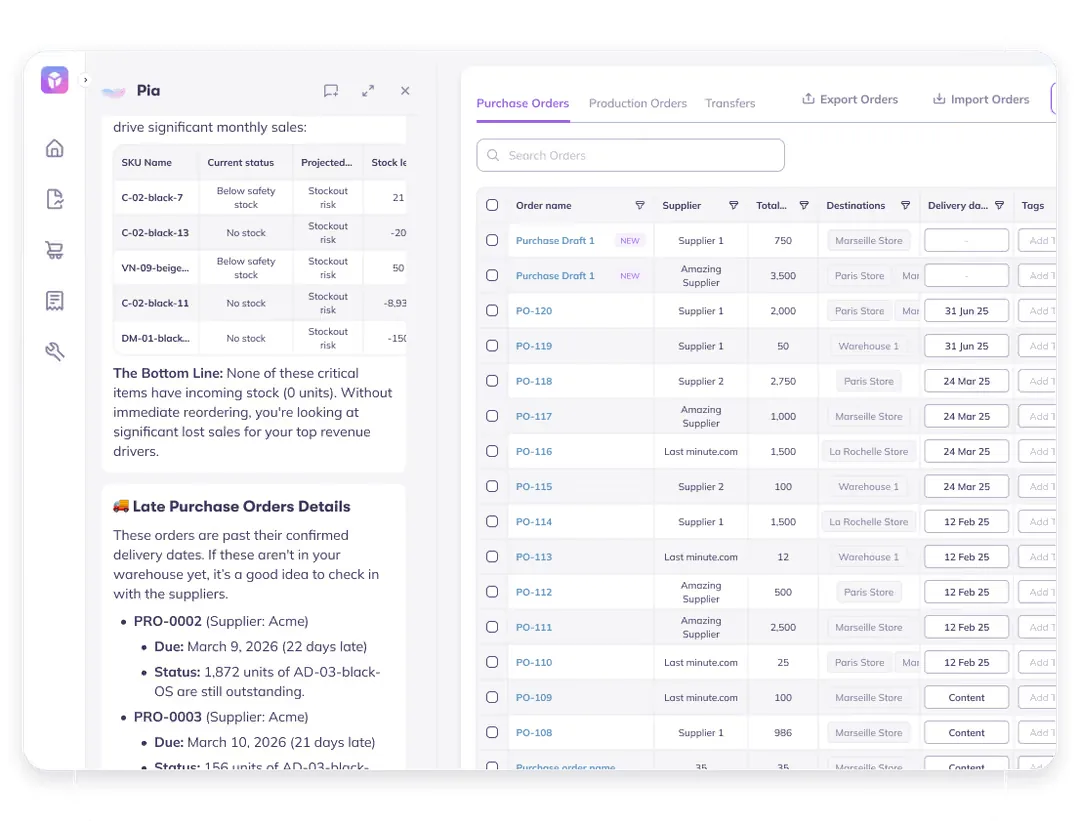Viewport: 1080px width, 821px height.
Task: Change the PO-114 delivery date 12 Feb 25
Action: click(966, 521)
